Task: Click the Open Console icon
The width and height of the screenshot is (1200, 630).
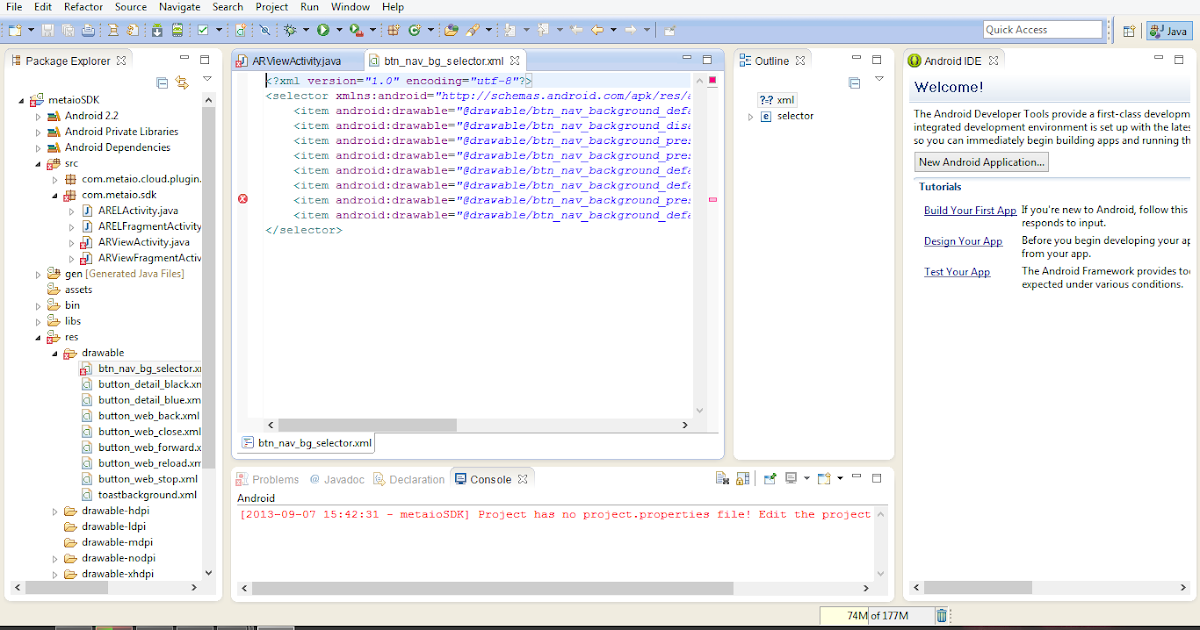Action: click(824, 478)
